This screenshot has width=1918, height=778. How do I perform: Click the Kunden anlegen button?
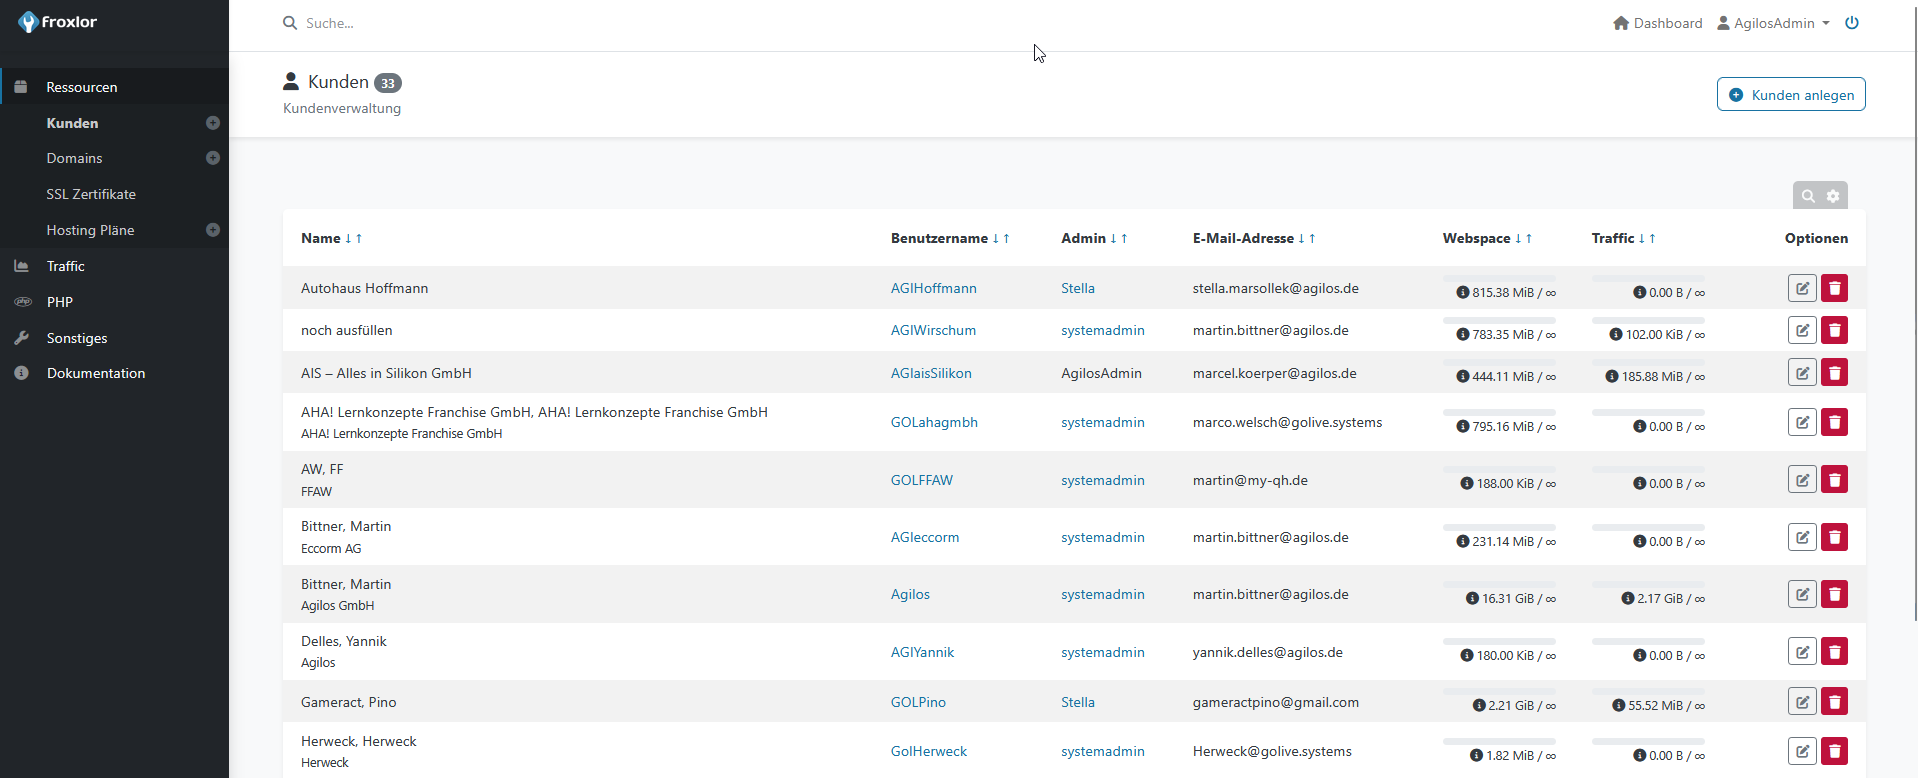point(1791,95)
